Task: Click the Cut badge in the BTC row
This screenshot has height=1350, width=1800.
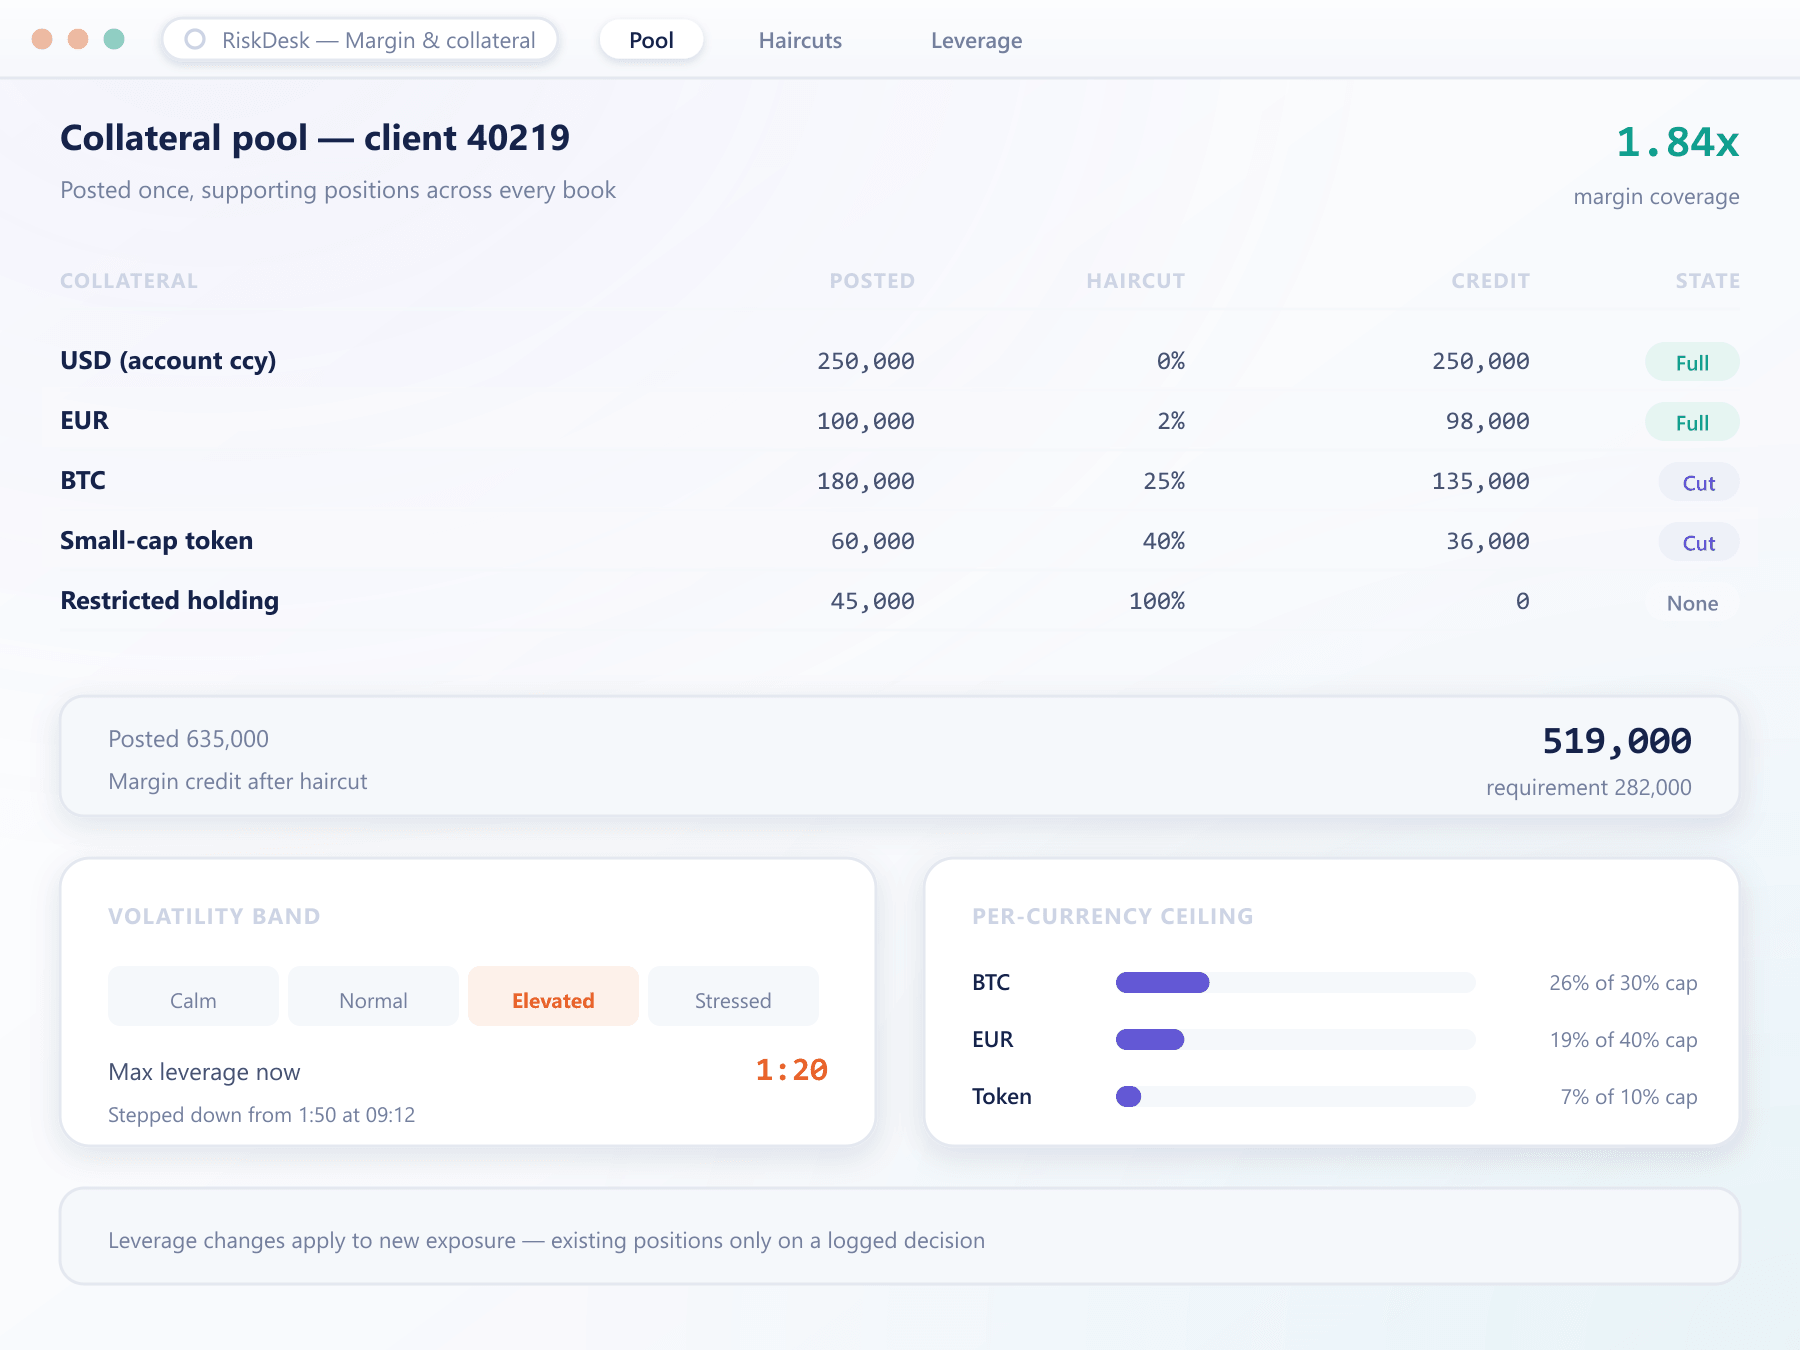Action: pos(1698,482)
